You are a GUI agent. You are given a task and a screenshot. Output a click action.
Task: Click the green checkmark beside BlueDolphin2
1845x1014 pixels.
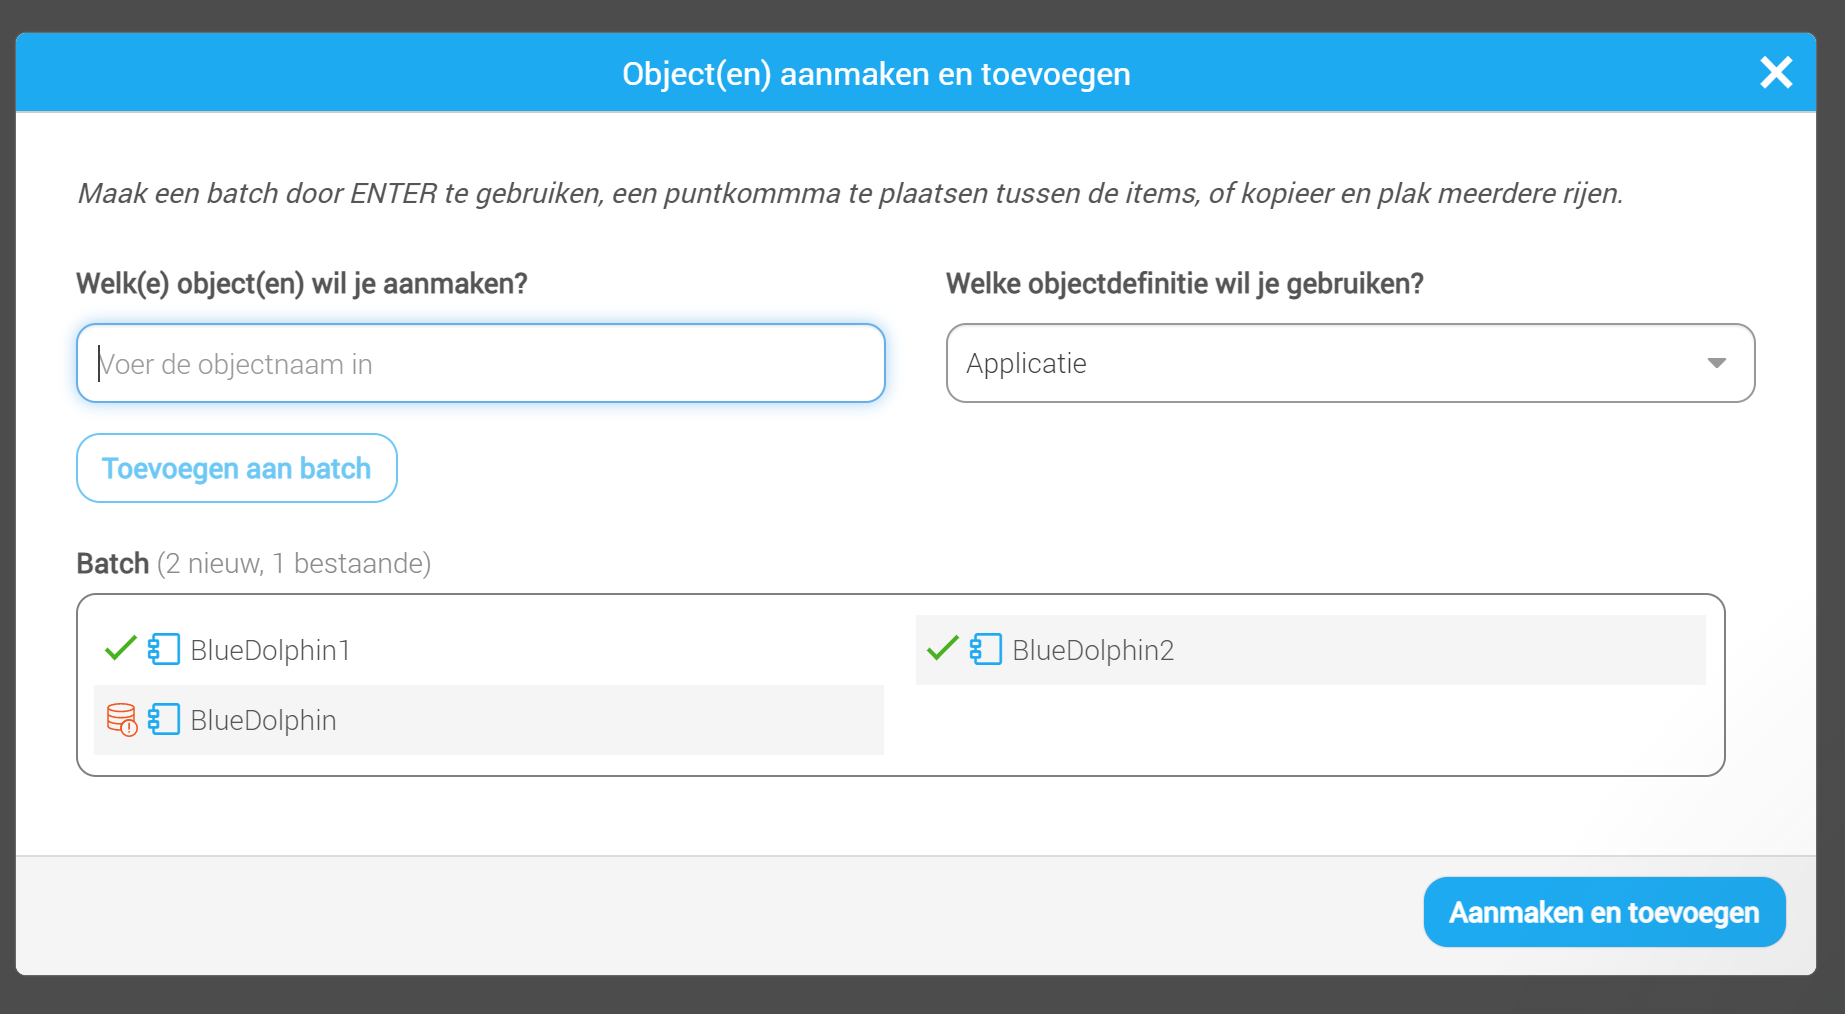pyautogui.click(x=942, y=649)
